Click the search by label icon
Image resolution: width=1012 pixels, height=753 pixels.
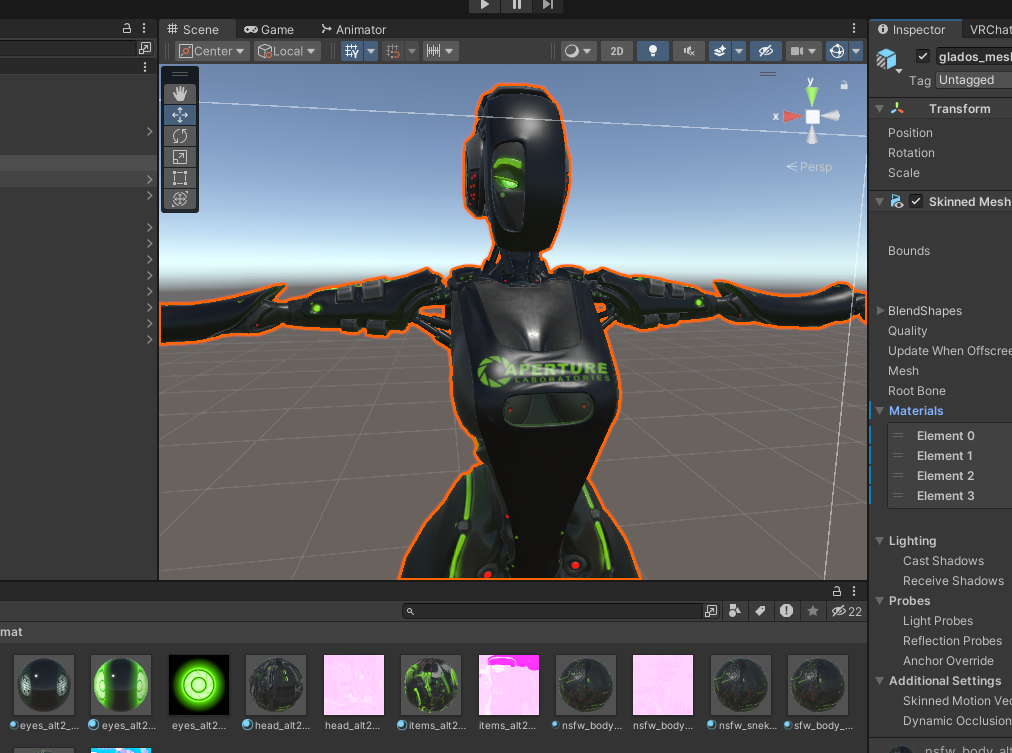[760, 611]
